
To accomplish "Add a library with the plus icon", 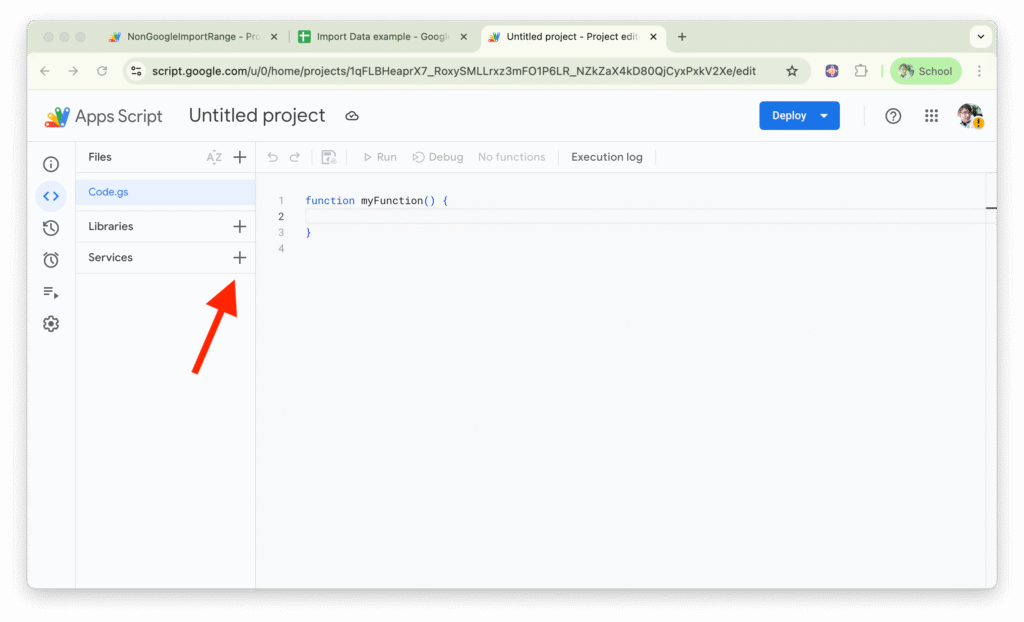I will 239,226.
